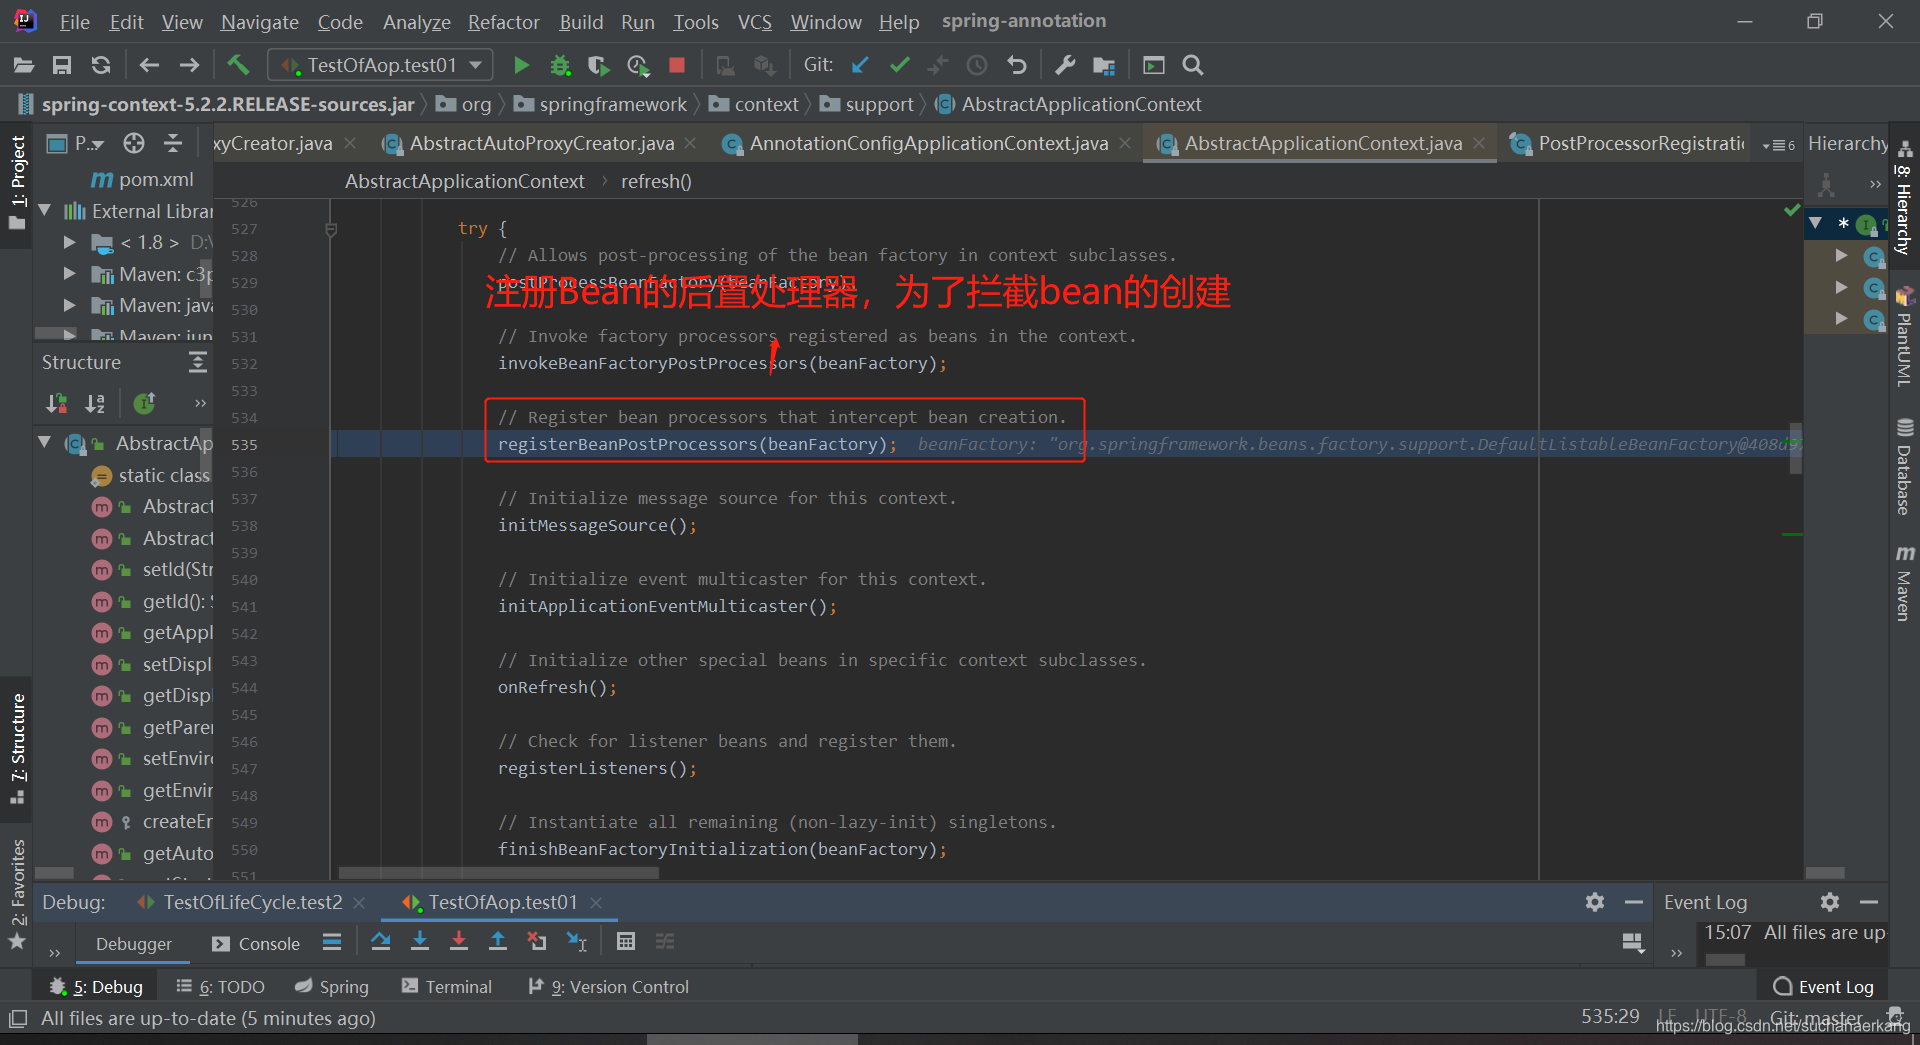Open Debug panel settings gear
Screen dimensions: 1920x1045
(x=1595, y=902)
